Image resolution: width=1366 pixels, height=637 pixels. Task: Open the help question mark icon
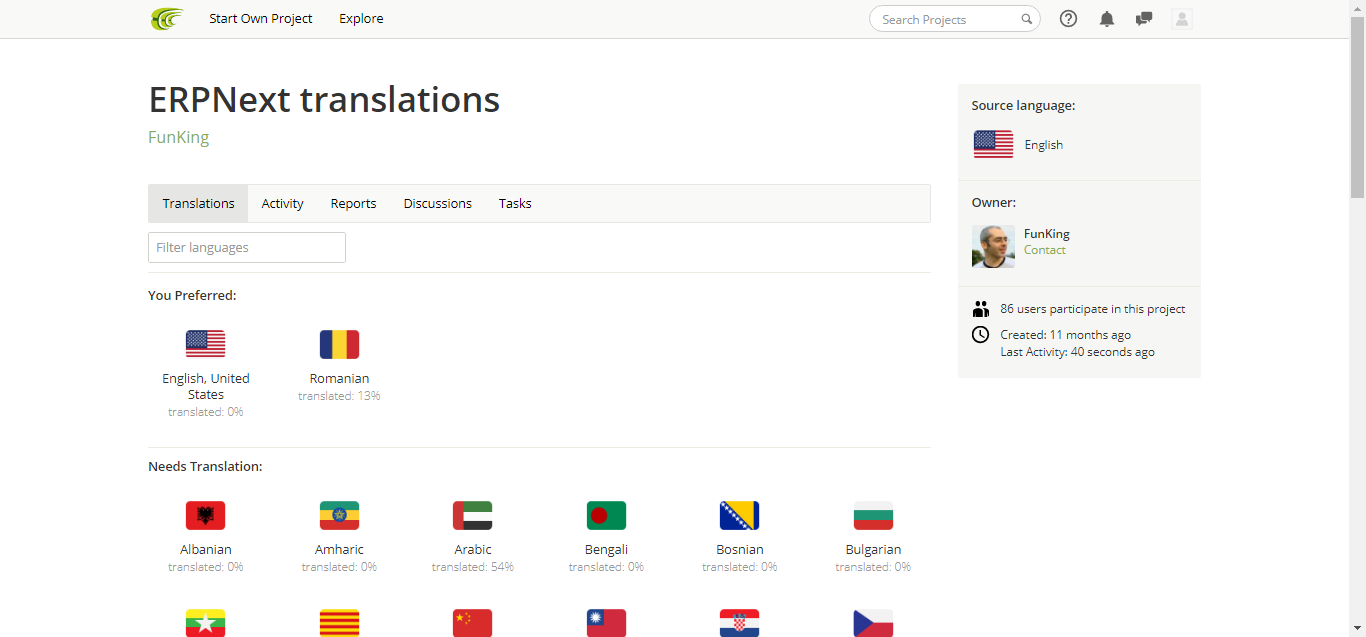click(1068, 19)
